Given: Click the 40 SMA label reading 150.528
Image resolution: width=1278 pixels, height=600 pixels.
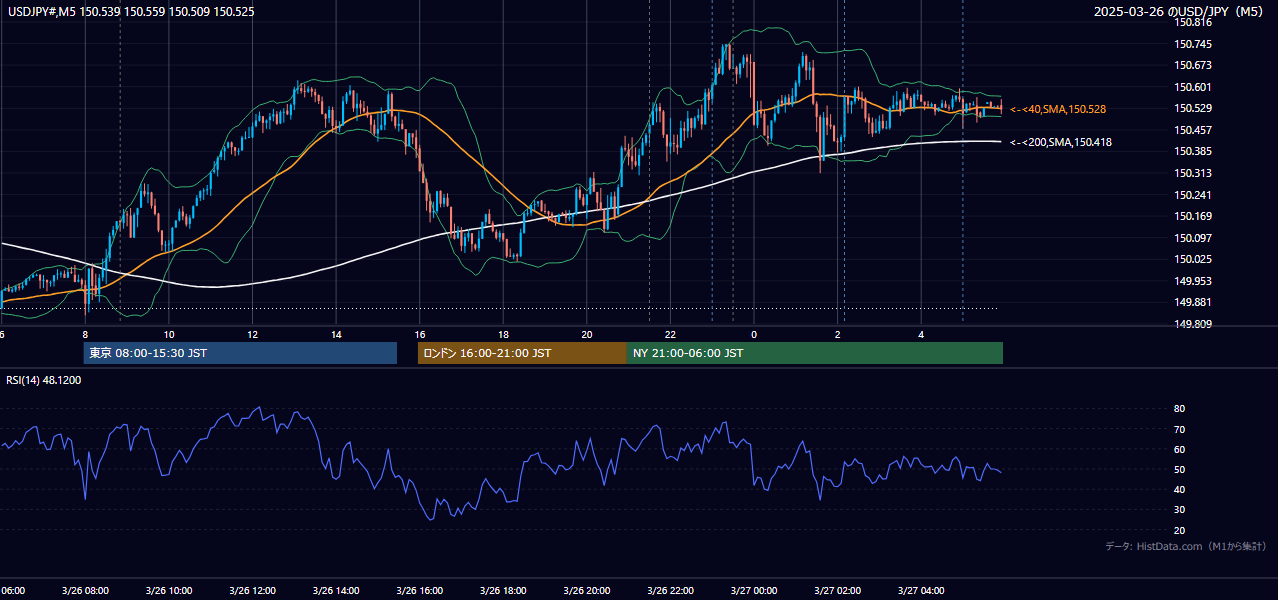Looking at the screenshot, I should click(1058, 109).
